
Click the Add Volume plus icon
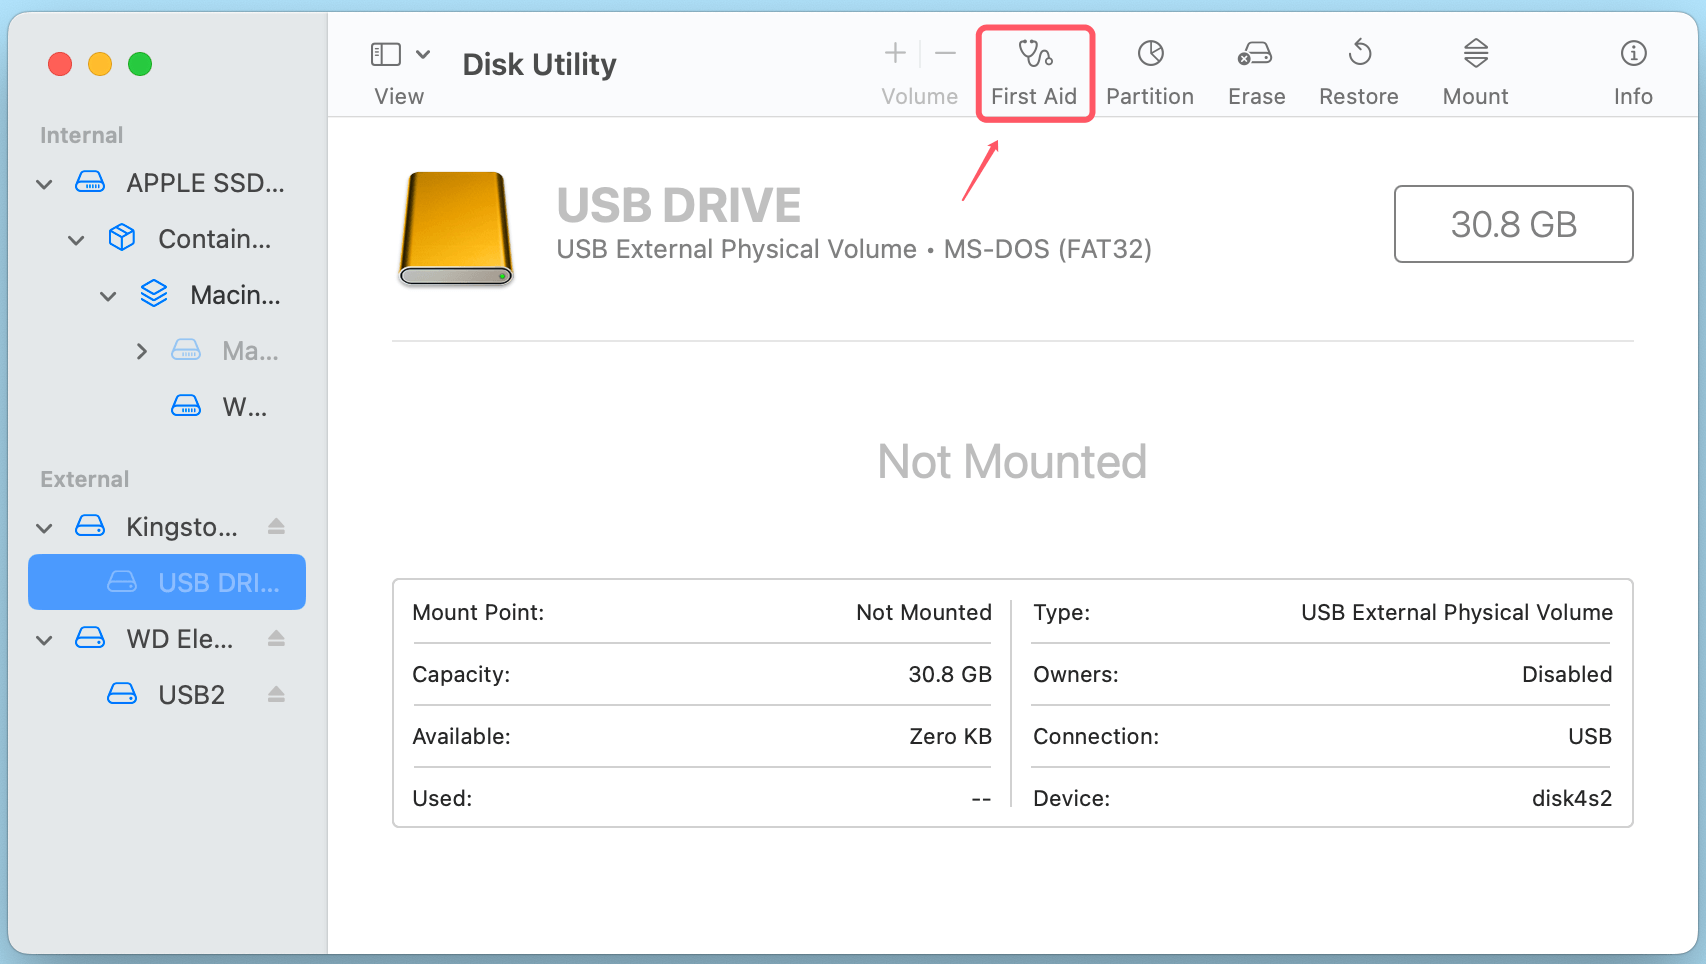pyautogui.click(x=893, y=52)
